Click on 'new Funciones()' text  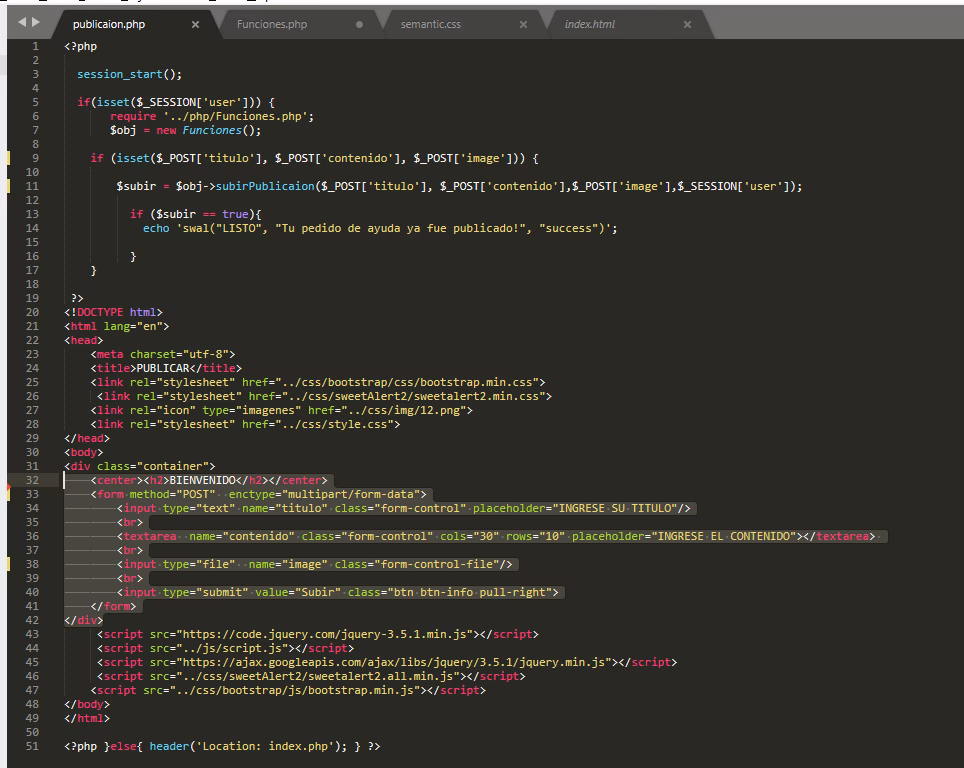(x=208, y=130)
